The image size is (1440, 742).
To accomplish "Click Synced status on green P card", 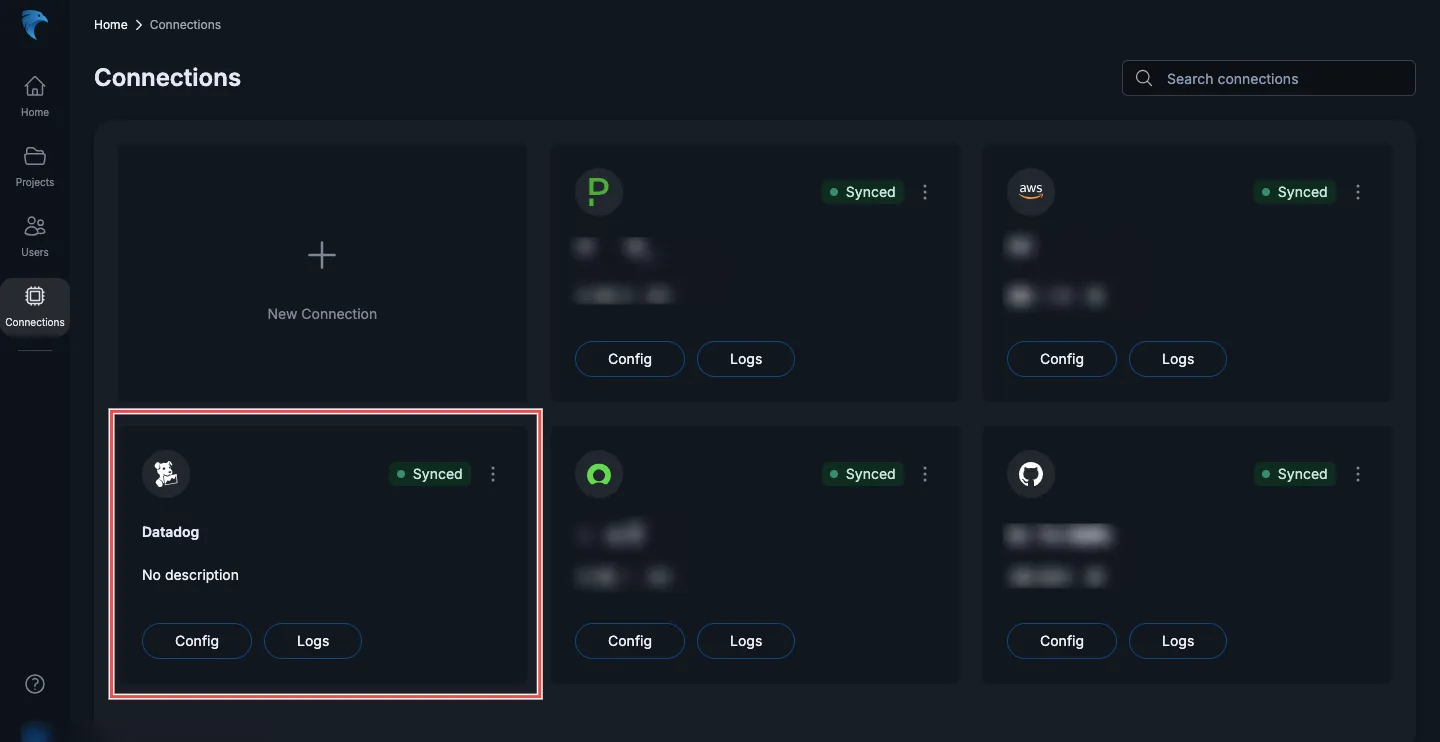I will coord(863,192).
